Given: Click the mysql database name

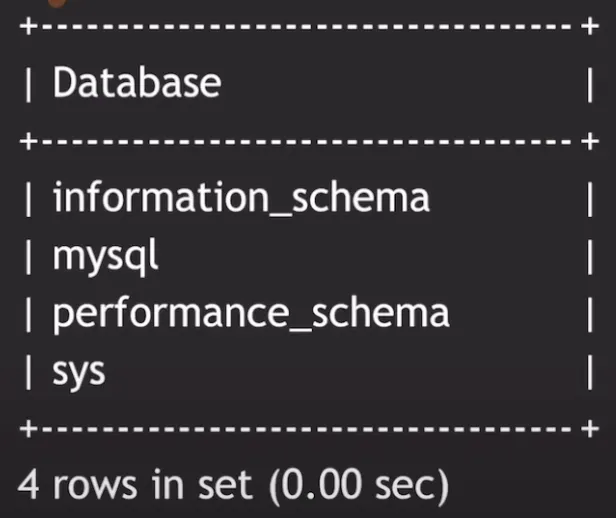Looking at the screenshot, I should pos(105,256).
